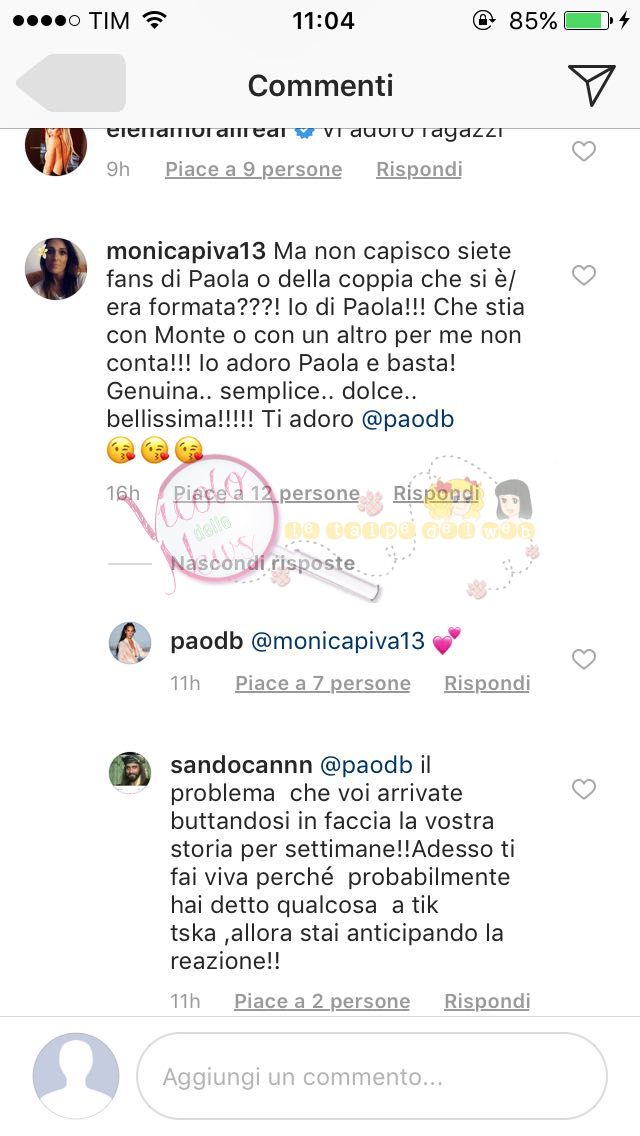
Task: View Piace a 2 persone likes list
Action: point(322,1001)
